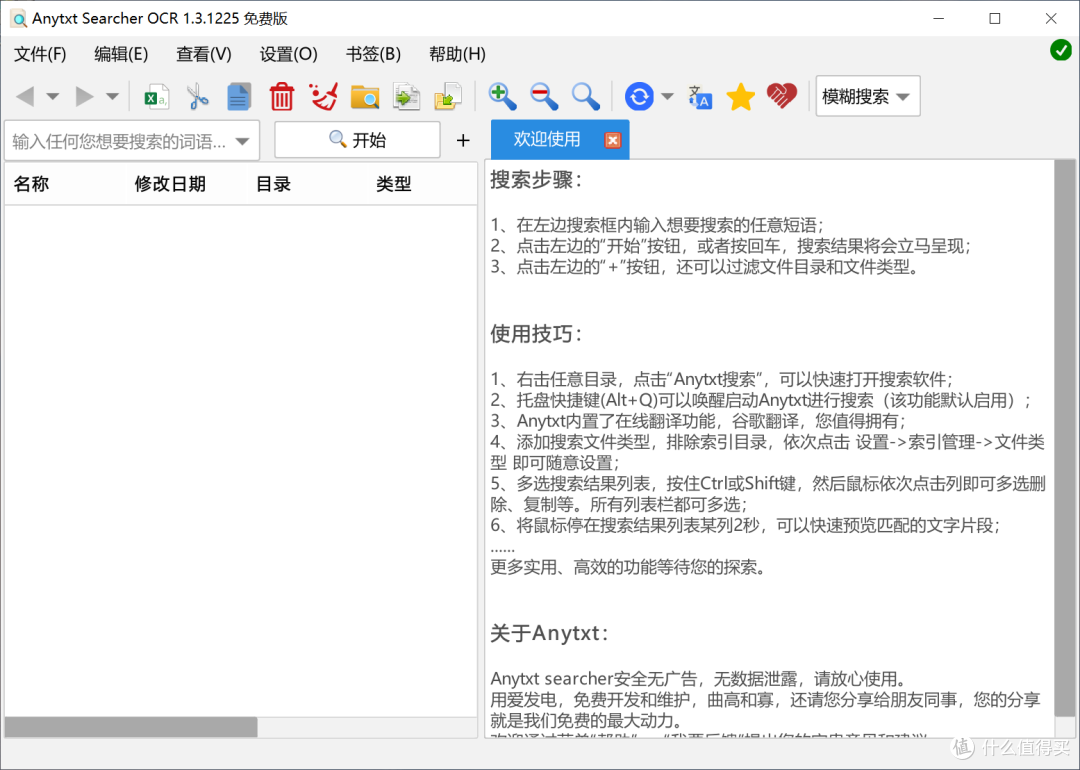Click the blue copy document icon
Image resolution: width=1080 pixels, height=770 pixels.
(x=239, y=96)
